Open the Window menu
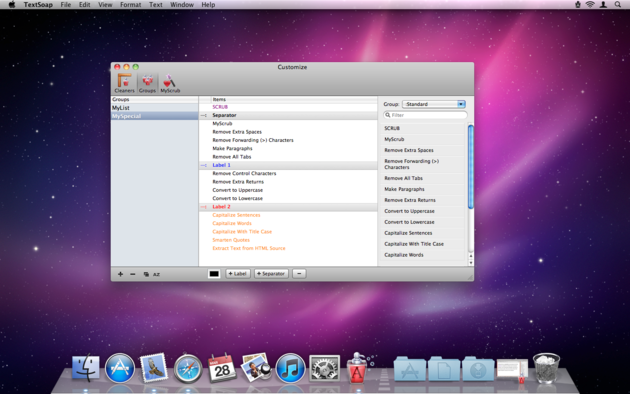 click(x=182, y=4)
